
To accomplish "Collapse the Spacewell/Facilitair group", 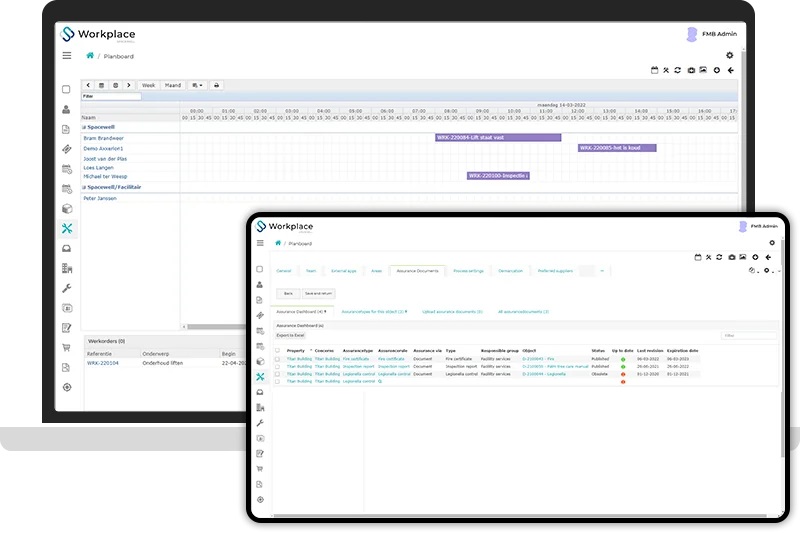I will point(85,187).
